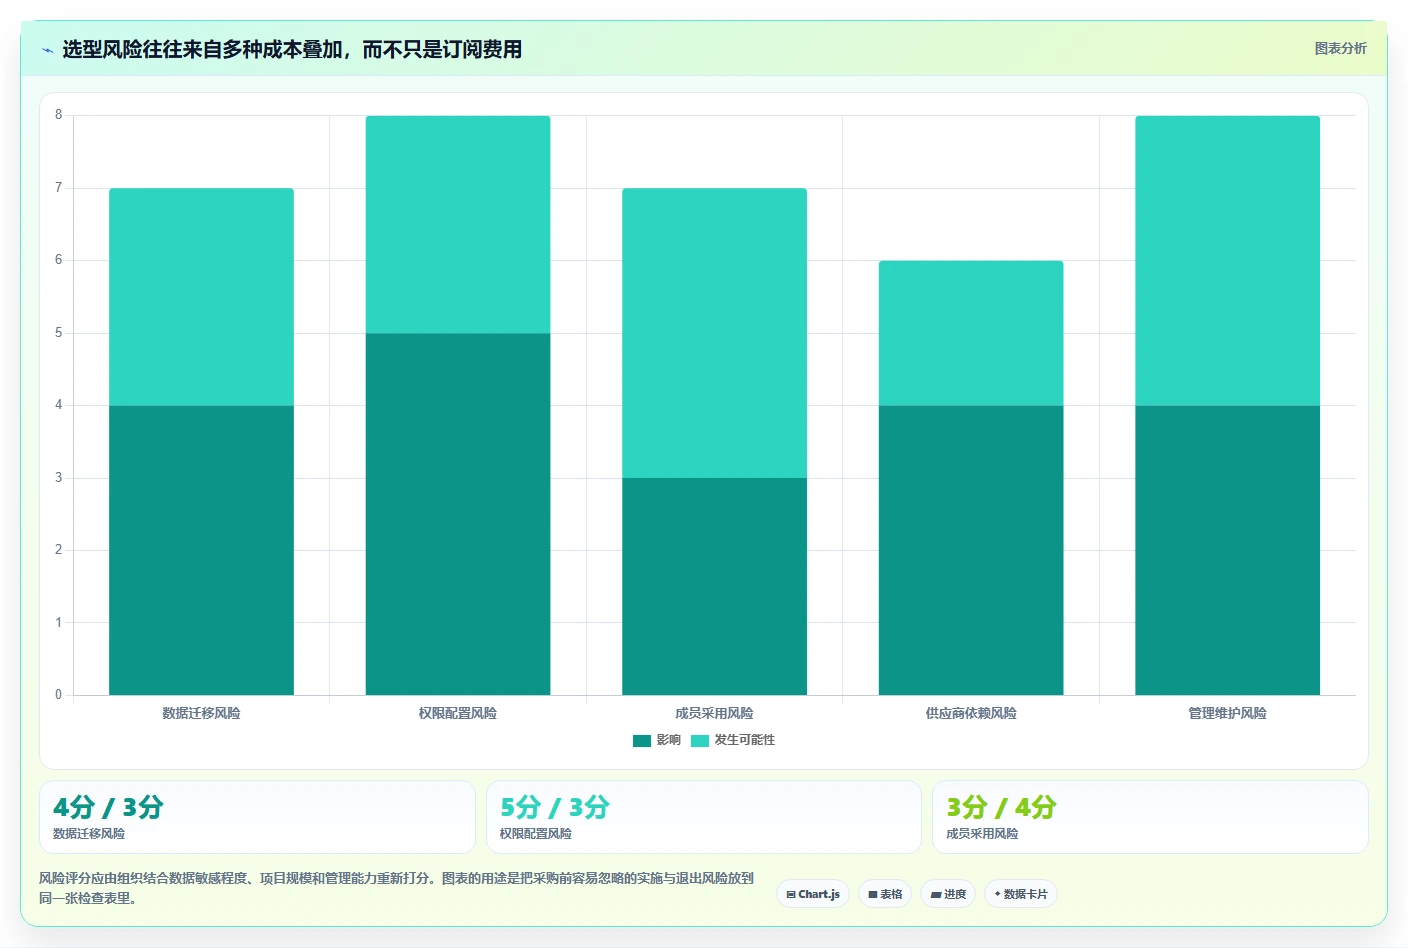1408x948 pixels.
Task: Click the light 发生可能性 segment of 数据迁移风险 bar
Action: pyautogui.click(x=201, y=297)
